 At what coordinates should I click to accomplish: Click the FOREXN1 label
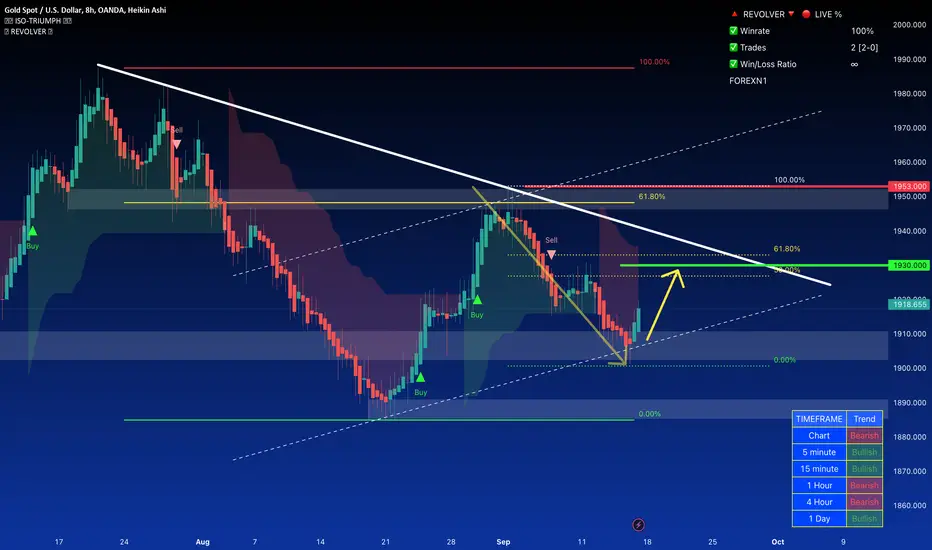point(748,81)
